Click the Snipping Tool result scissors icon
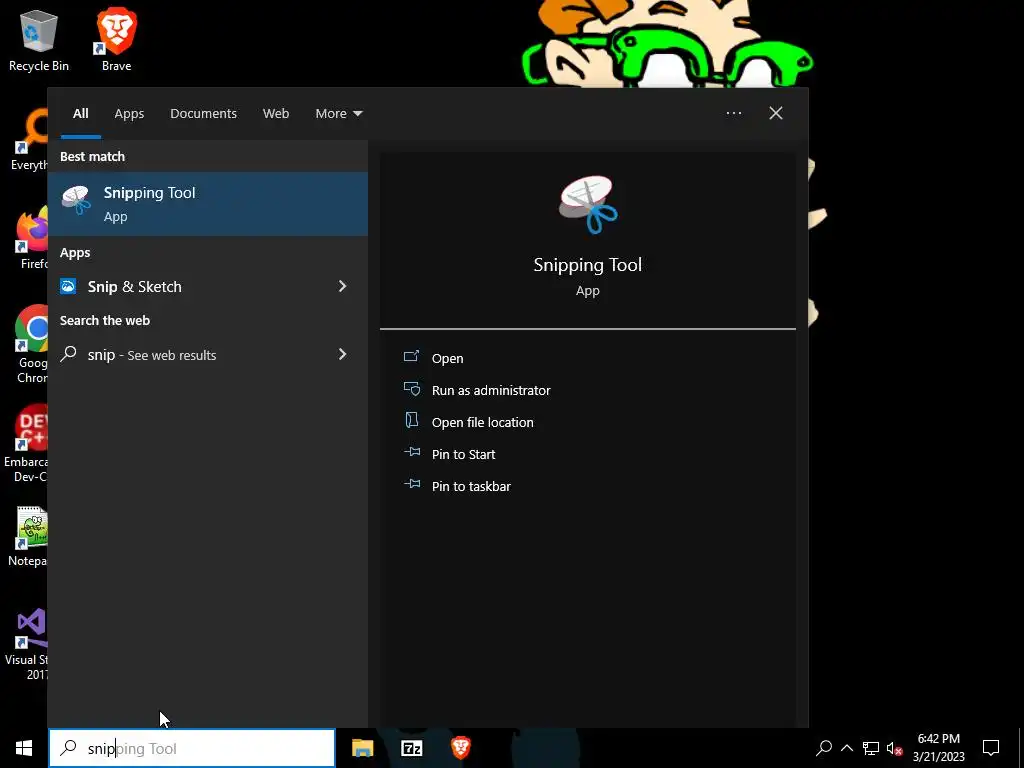Screen dimensions: 1024x768 coord(76,199)
